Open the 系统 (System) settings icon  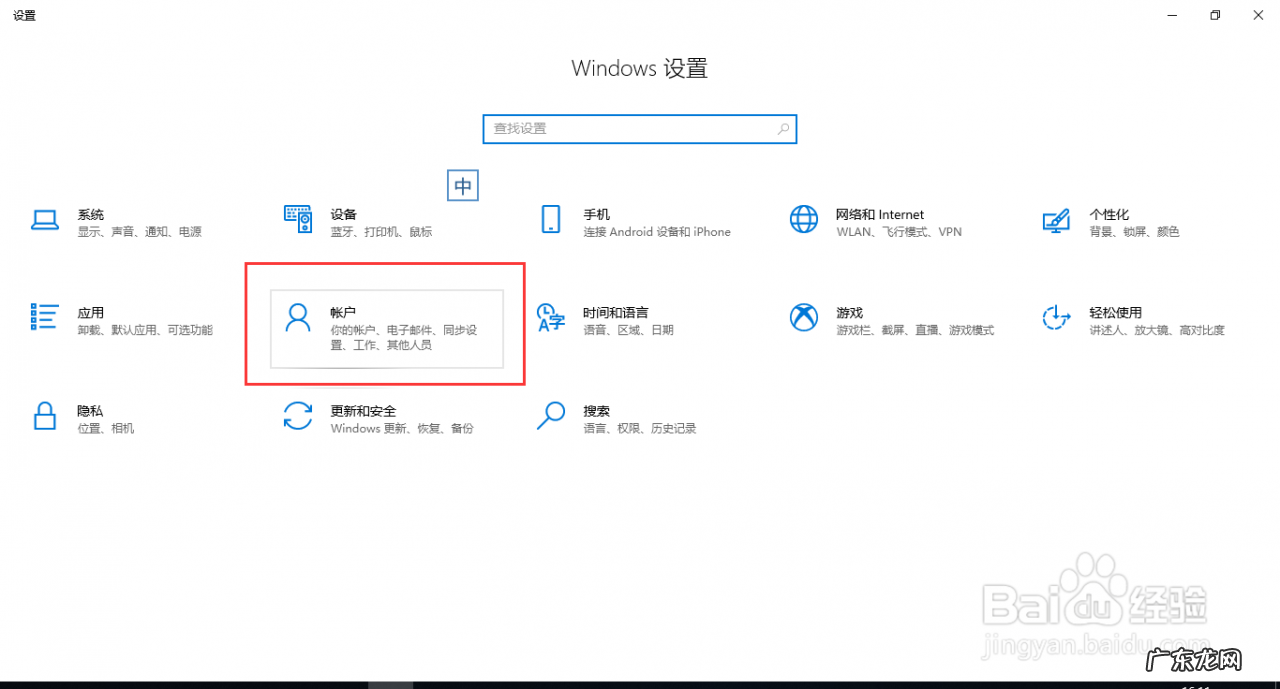(x=45, y=220)
